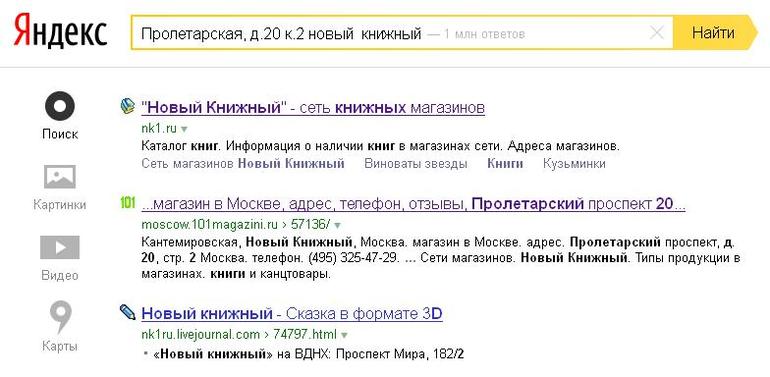
Task: Click the green 101 favicon
Action: tap(128, 203)
